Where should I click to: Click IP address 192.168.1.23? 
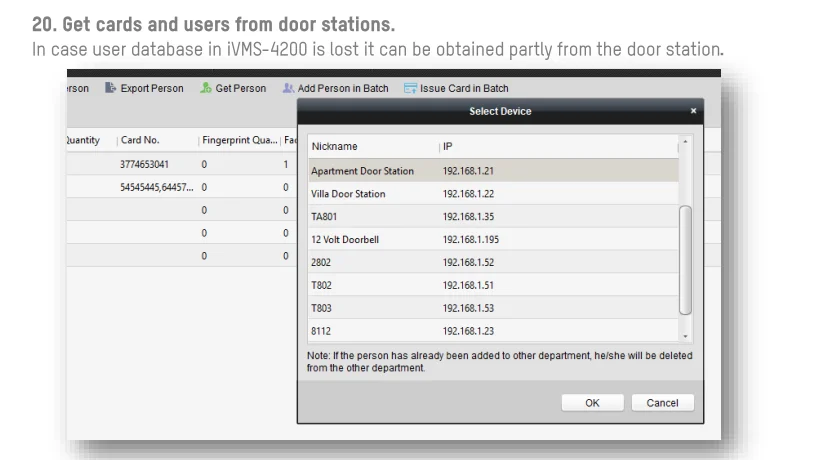click(468, 331)
